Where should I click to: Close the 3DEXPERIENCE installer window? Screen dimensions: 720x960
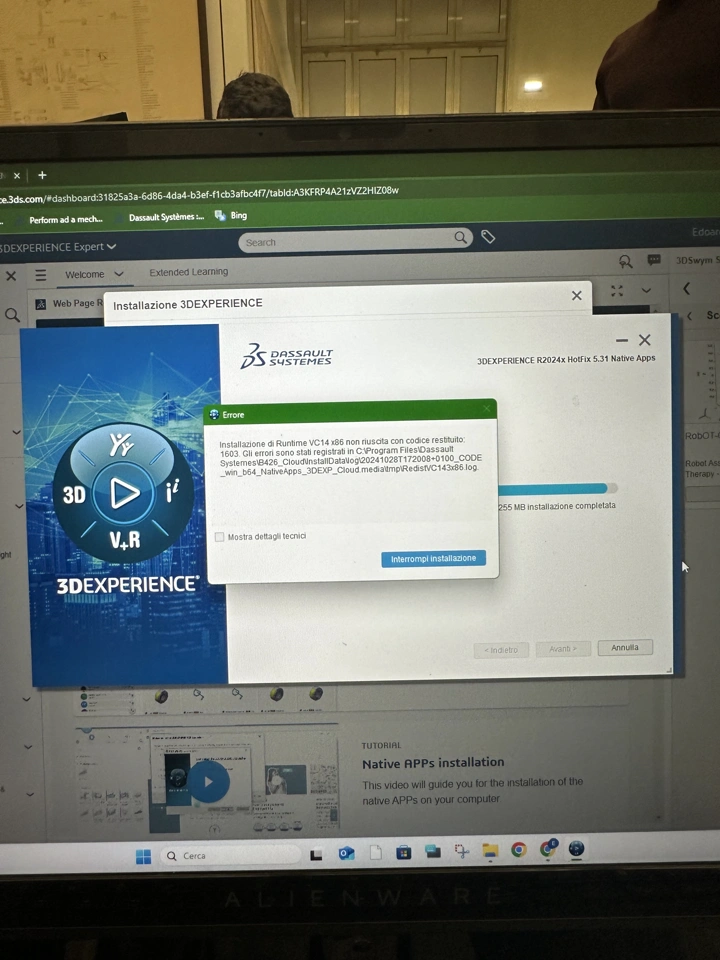645,340
